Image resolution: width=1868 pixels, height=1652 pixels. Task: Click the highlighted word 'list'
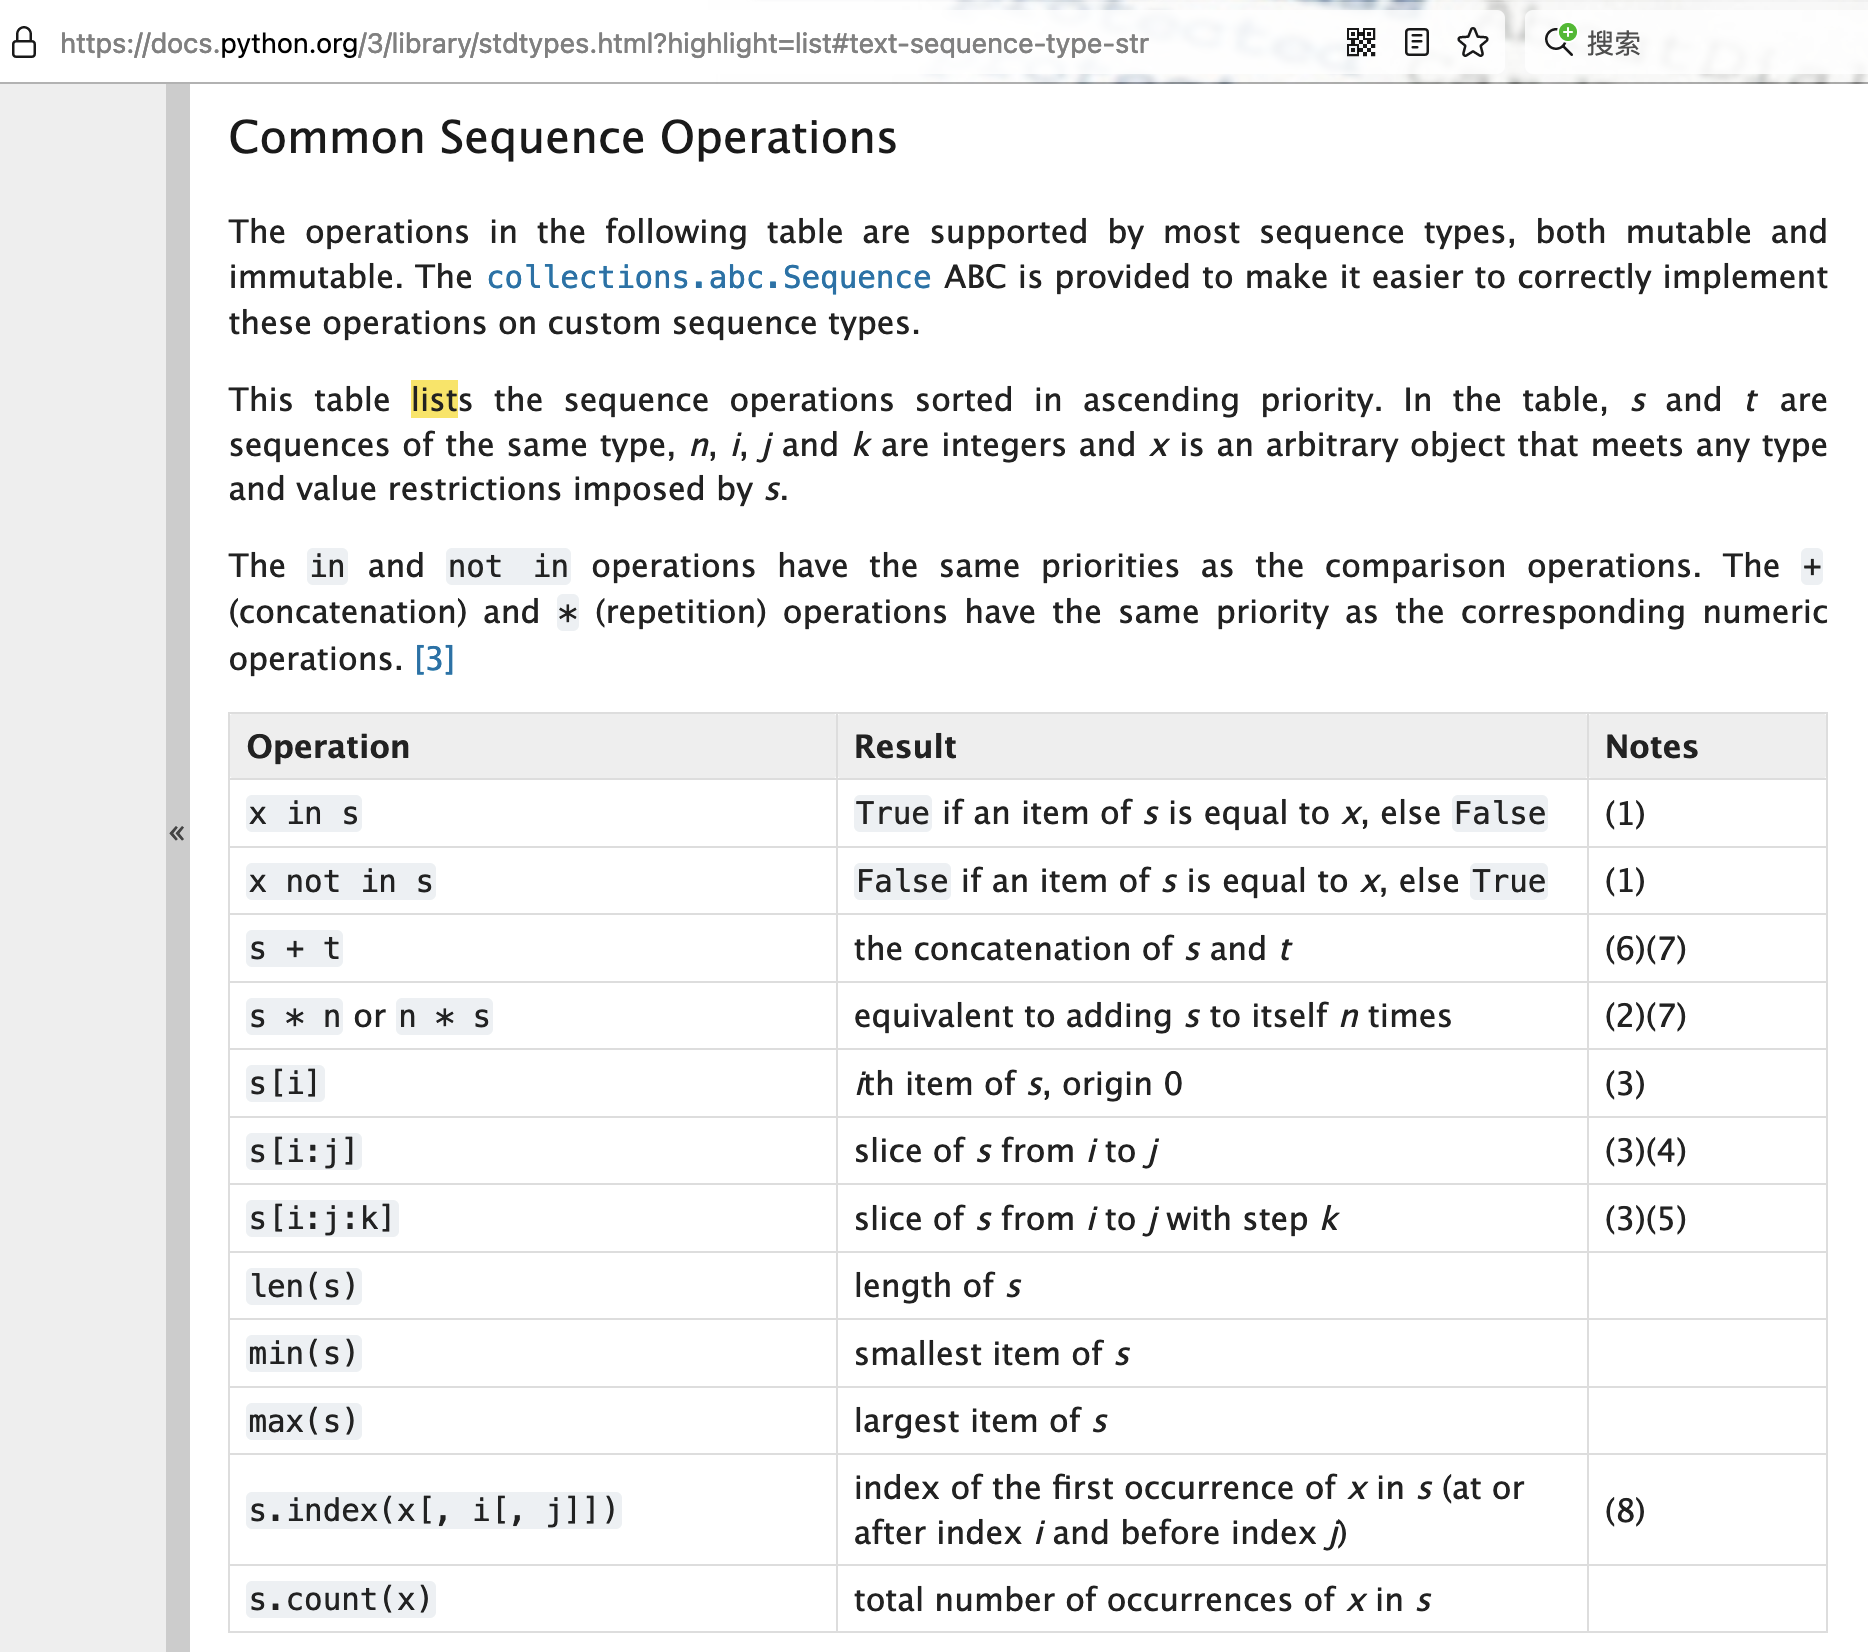click(434, 399)
